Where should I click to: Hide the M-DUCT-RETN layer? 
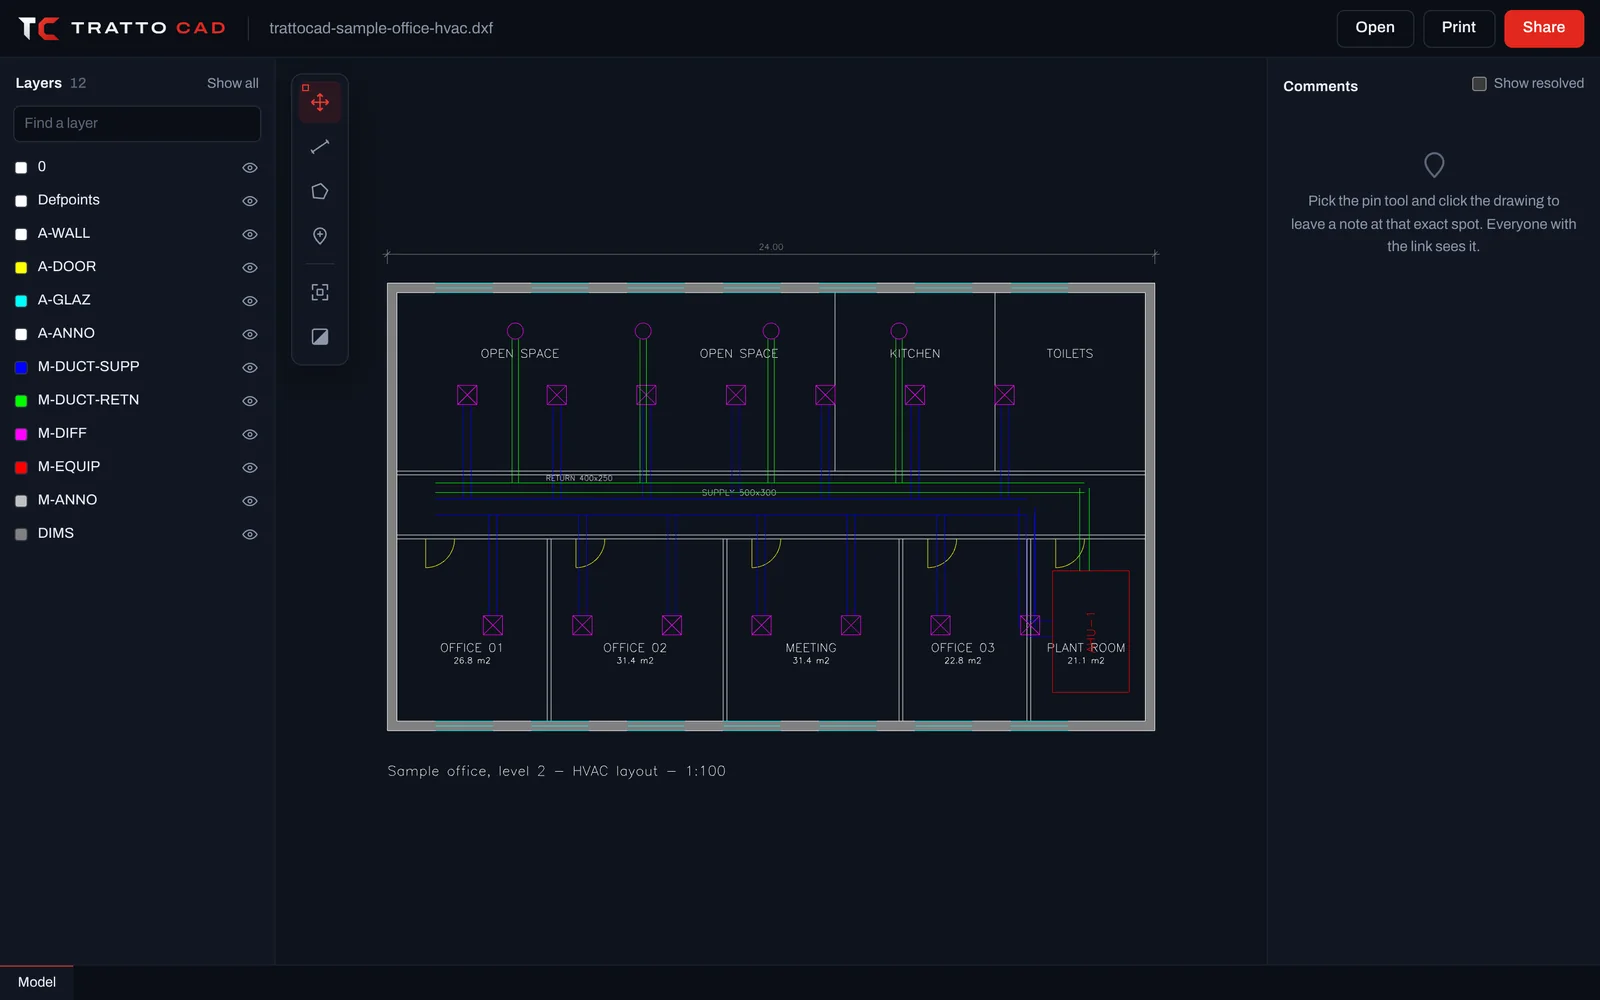tap(250, 401)
